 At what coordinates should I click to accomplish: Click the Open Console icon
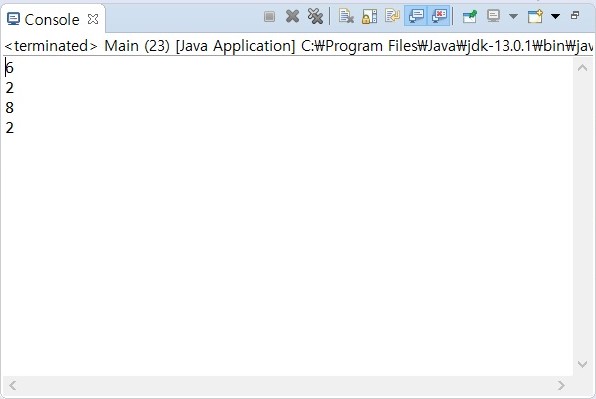pos(535,16)
